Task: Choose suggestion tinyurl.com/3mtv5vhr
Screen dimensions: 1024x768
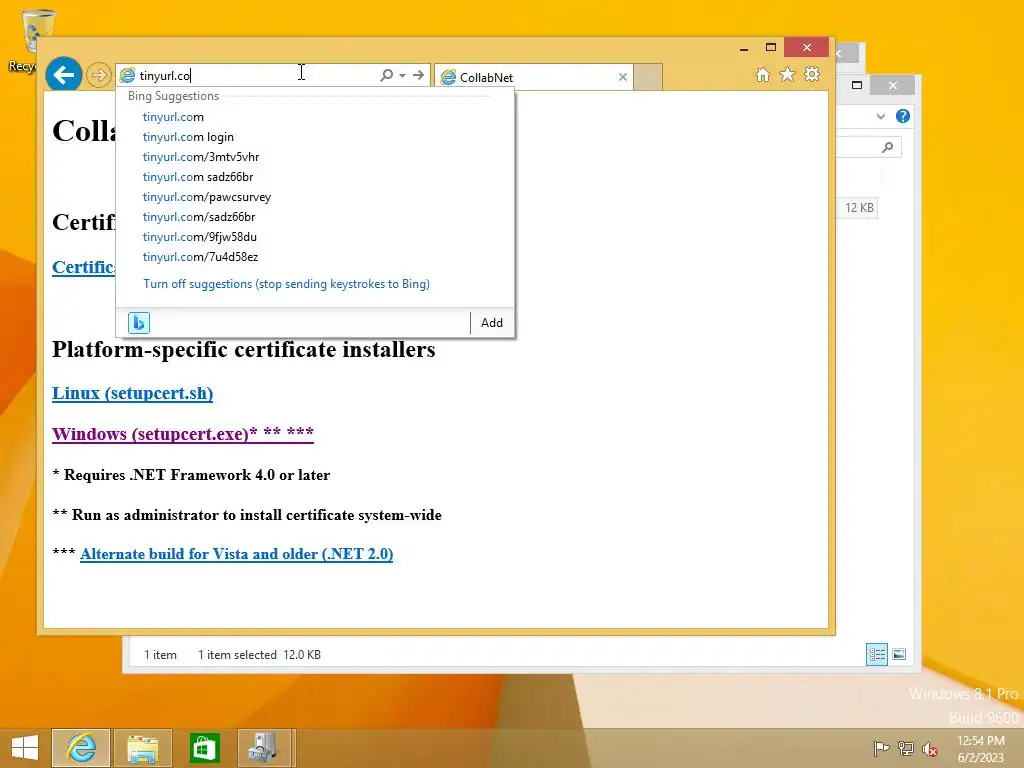Action: point(200,157)
